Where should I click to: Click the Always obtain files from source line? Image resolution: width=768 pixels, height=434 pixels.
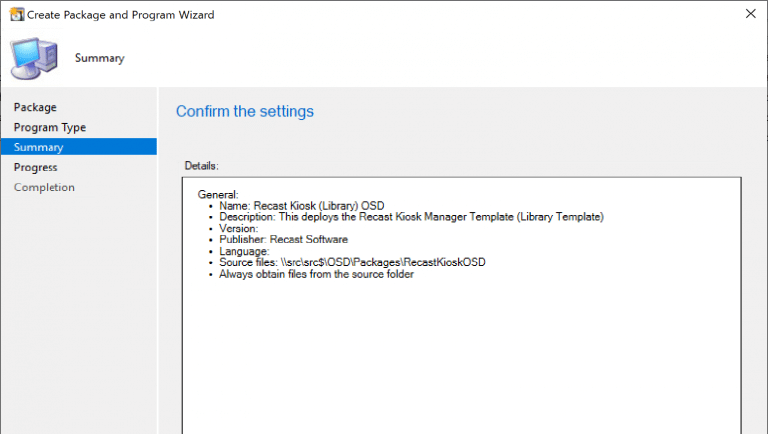[316, 275]
